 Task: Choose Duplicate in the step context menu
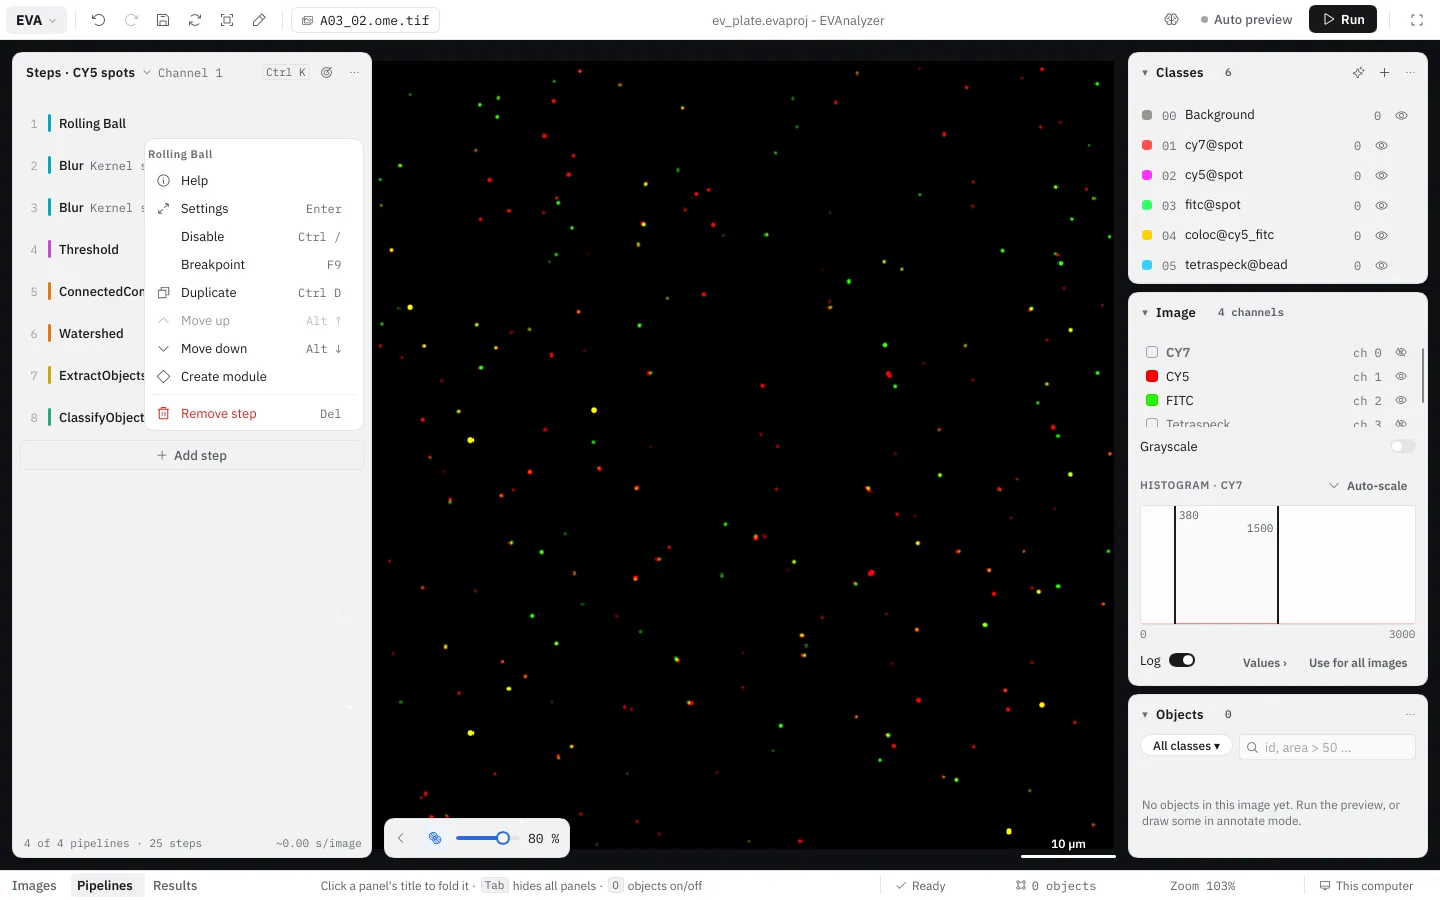(x=254, y=293)
